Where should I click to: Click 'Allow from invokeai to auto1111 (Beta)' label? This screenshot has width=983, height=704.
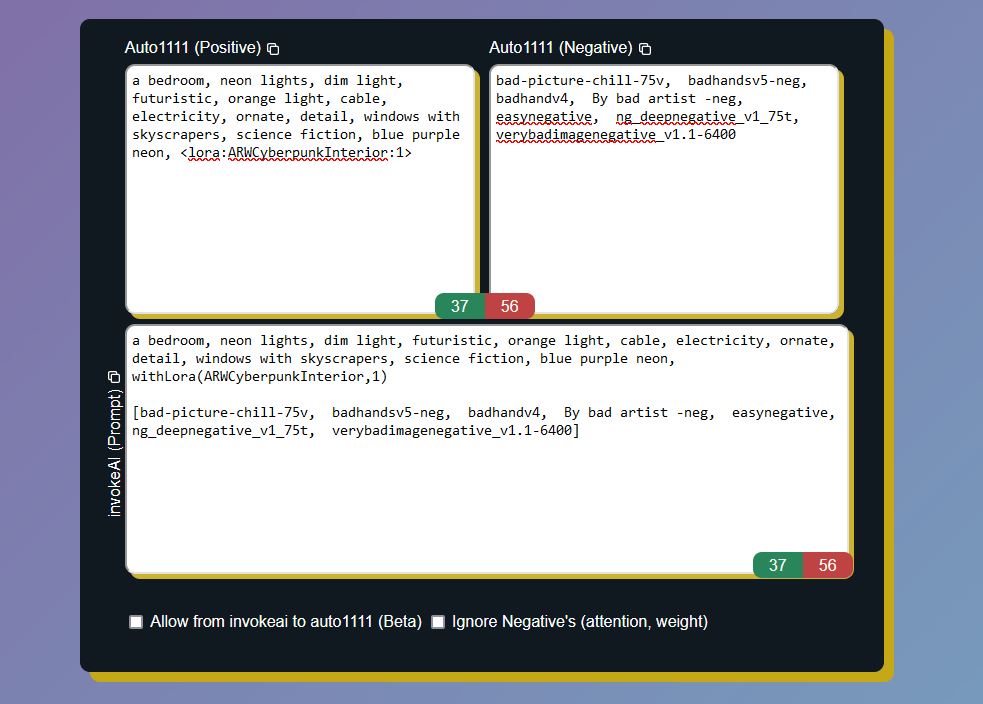[x=286, y=622]
